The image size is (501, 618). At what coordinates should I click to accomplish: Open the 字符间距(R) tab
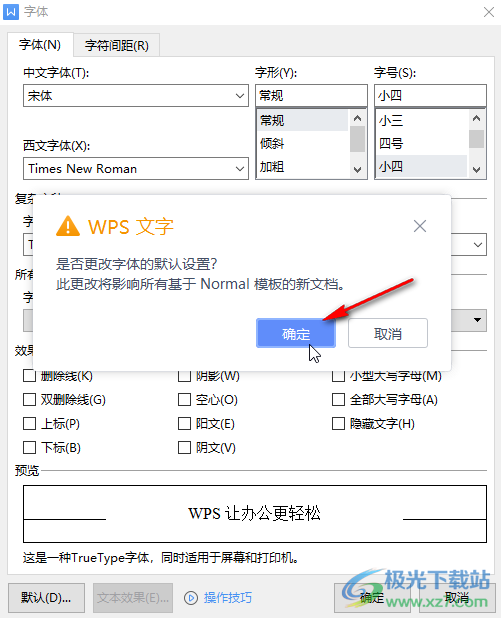pyautogui.click(x=117, y=46)
